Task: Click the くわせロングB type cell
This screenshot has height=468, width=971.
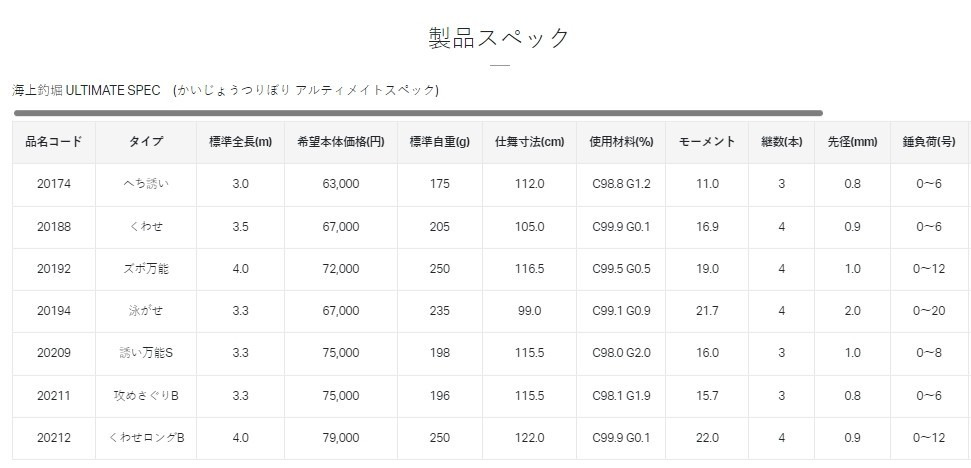Action: (x=146, y=438)
